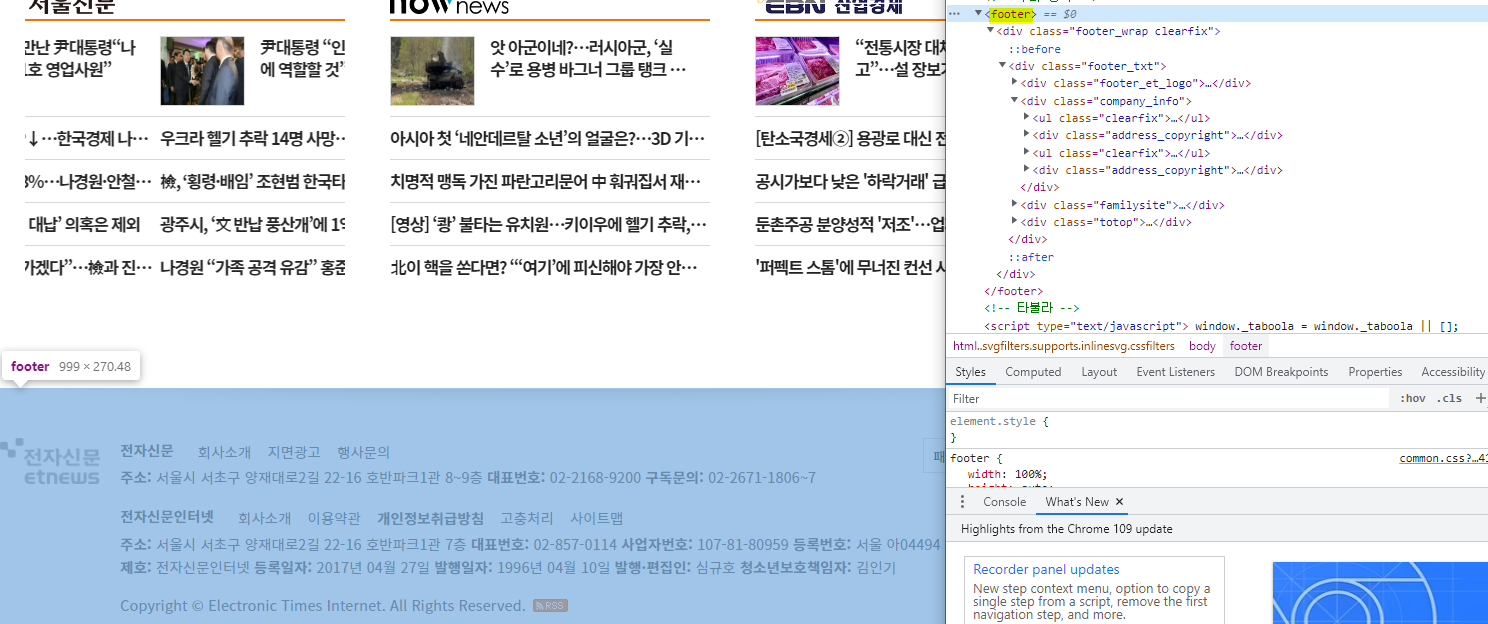Screen dimensions: 1488x624
Task: Expand the familysite div node
Action: point(1014,205)
